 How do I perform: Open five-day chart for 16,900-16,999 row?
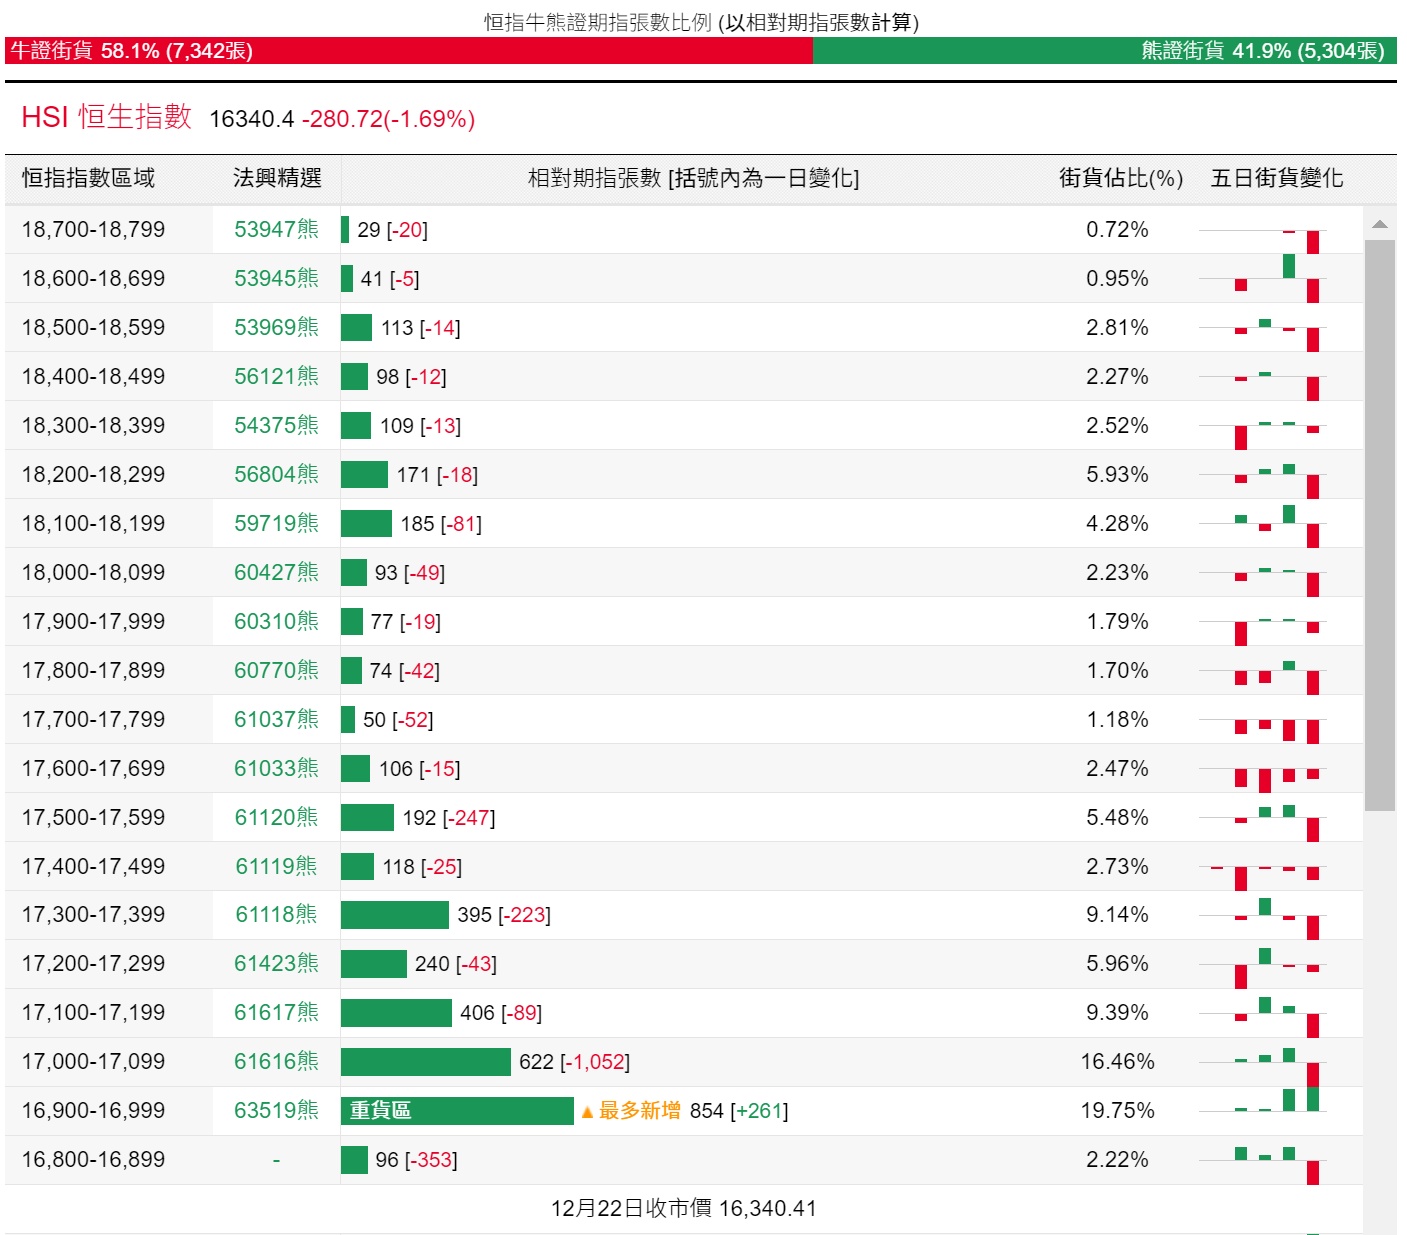click(1263, 1110)
